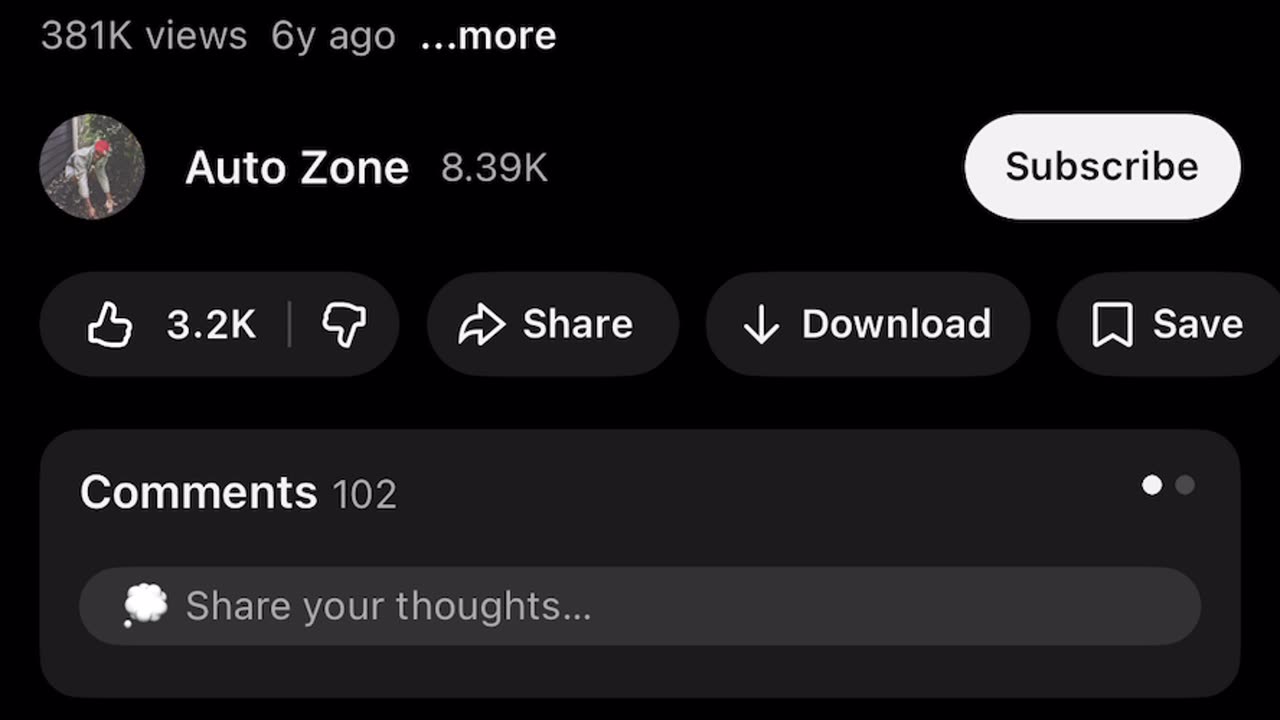Switch to the second gray pagination dot
This screenshot has width=1280, height=720.
(1185, 485)
